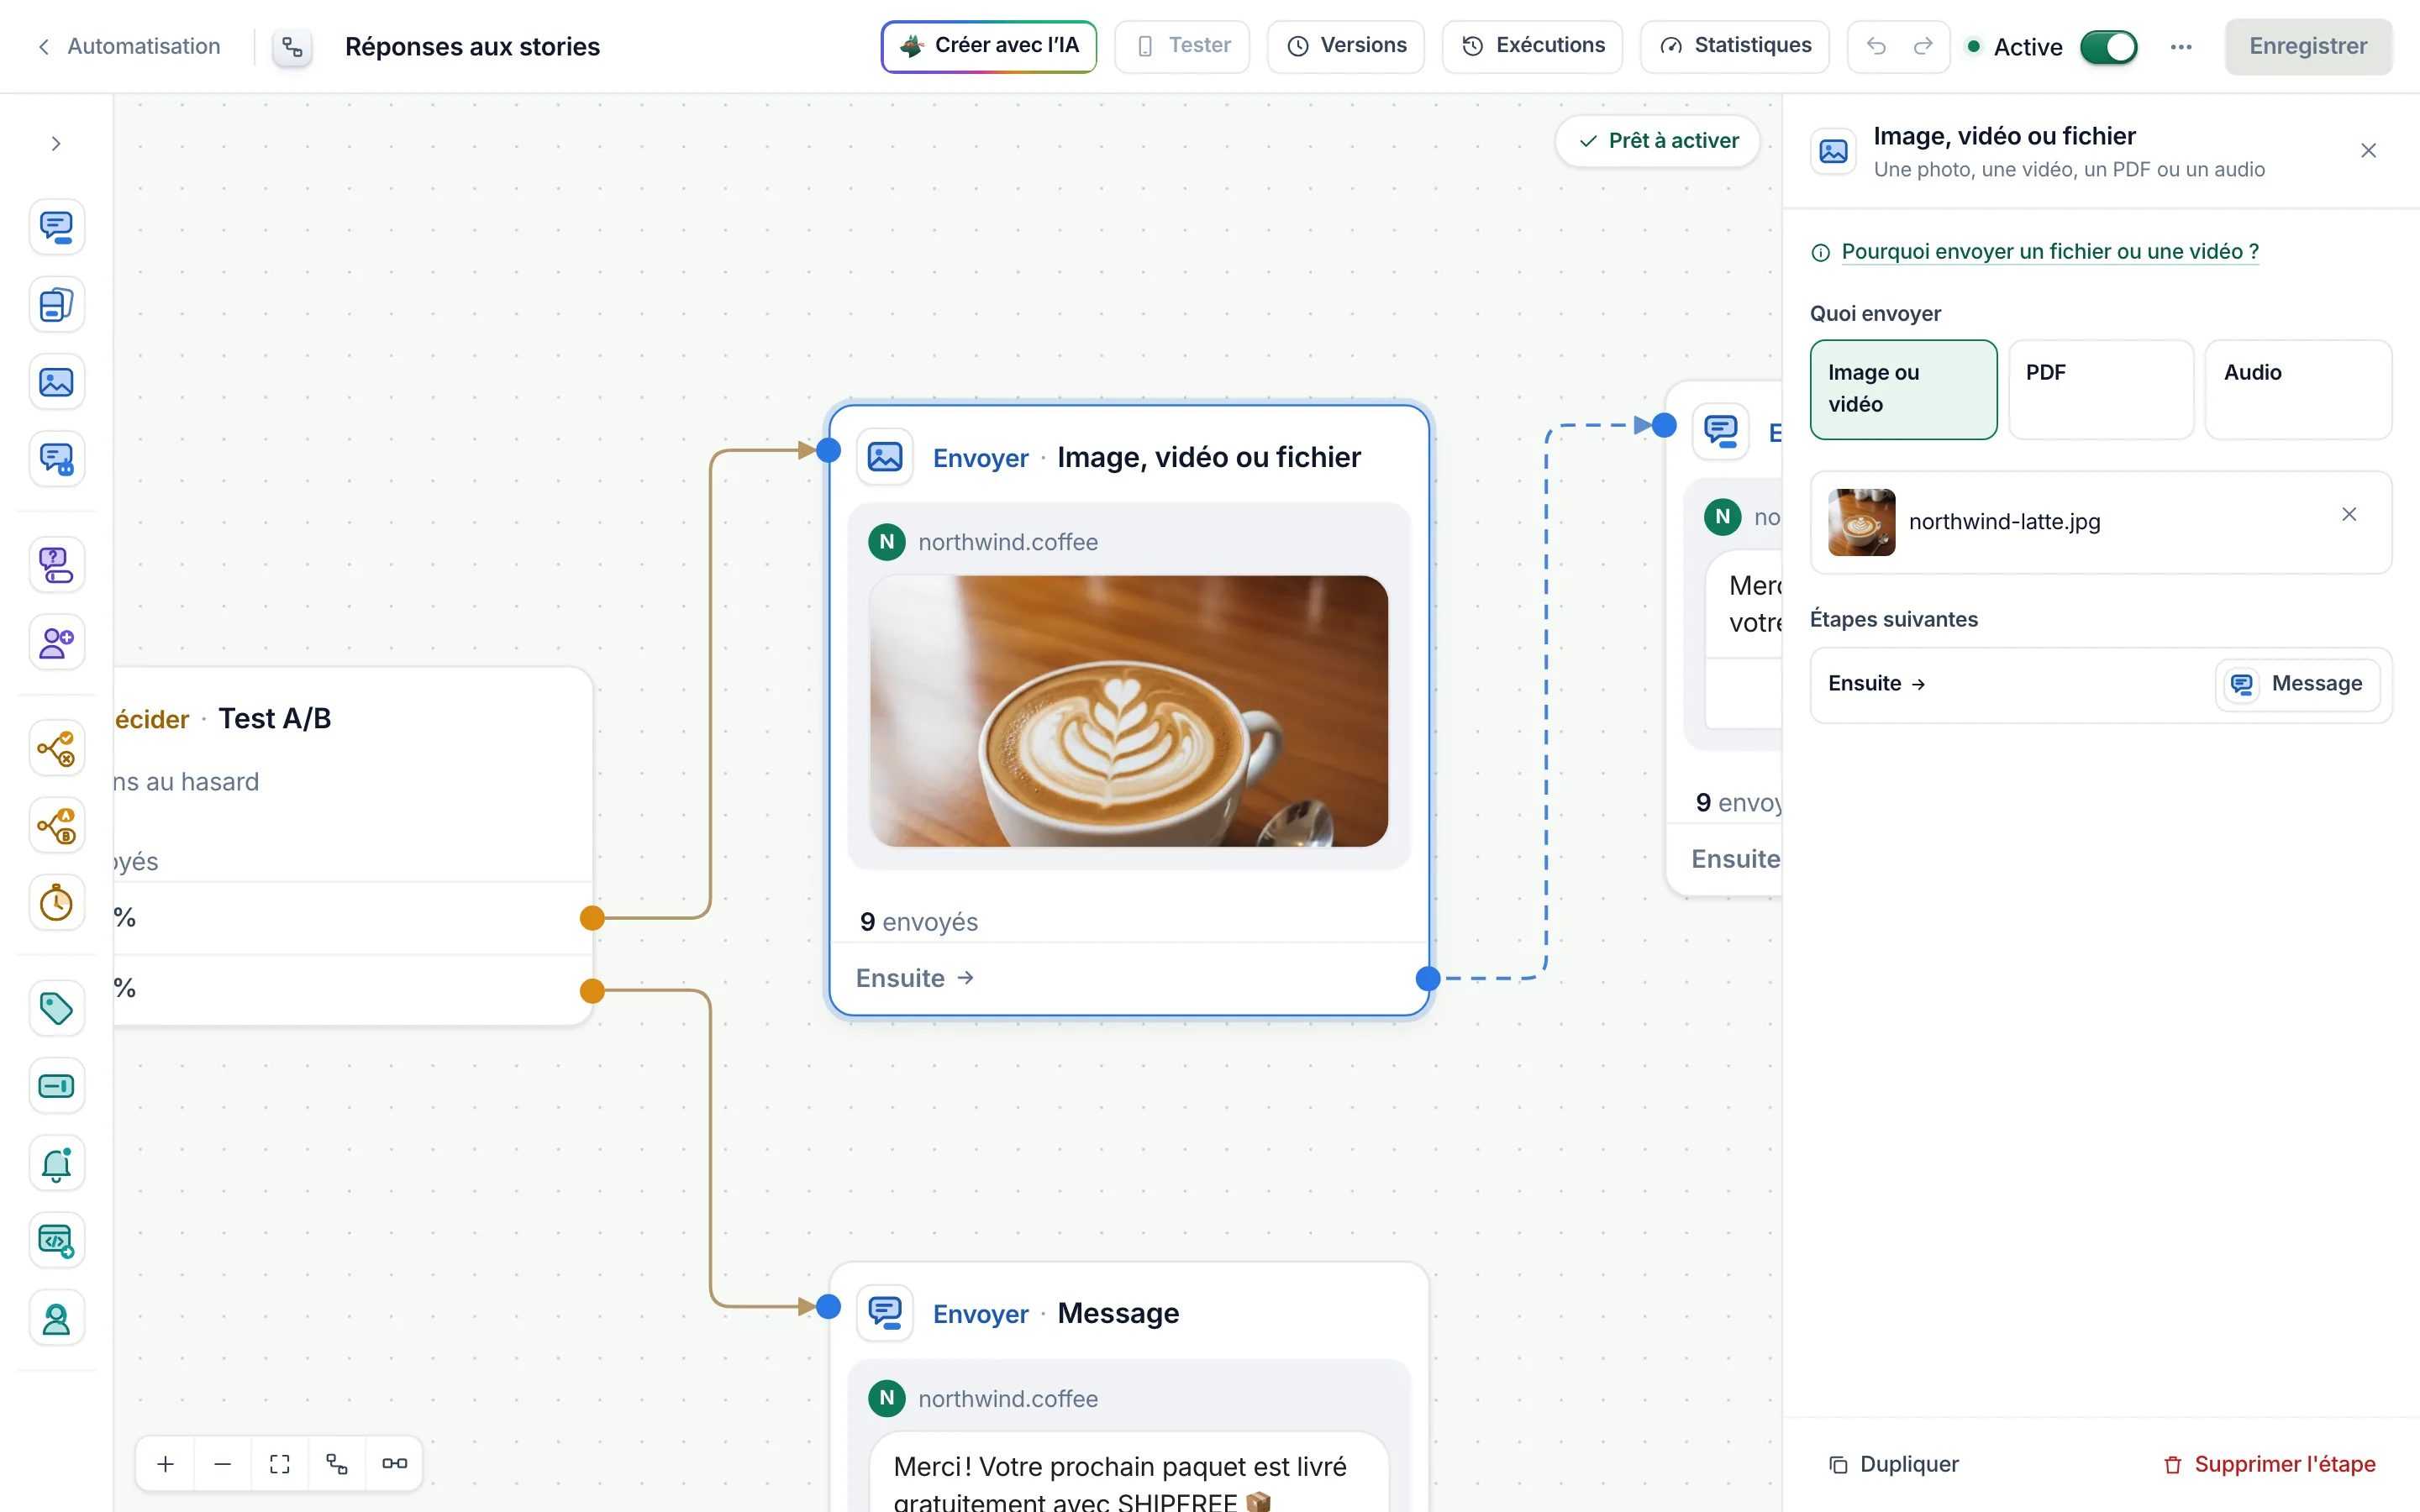Image resolution: width=2420 pixels, height=1512 pixels.
Task: Select the PDF file type option
Action: (x=2101, y=389)
